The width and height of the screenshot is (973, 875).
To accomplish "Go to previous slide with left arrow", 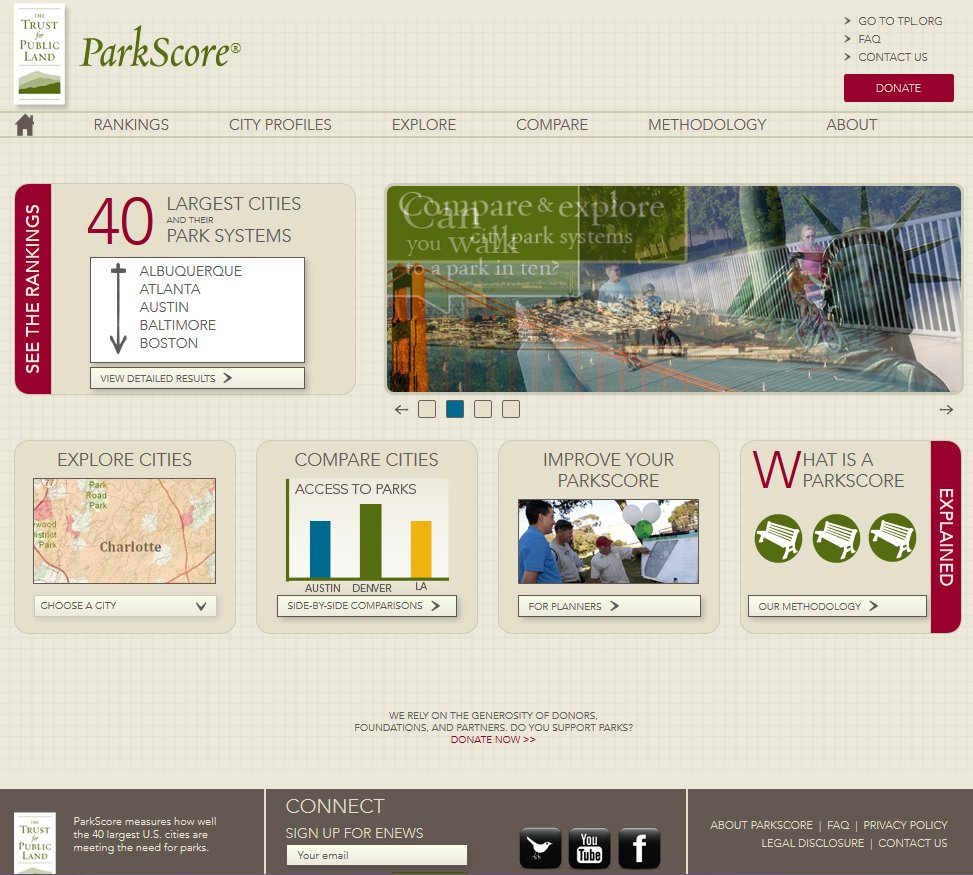I will point(401,410).
